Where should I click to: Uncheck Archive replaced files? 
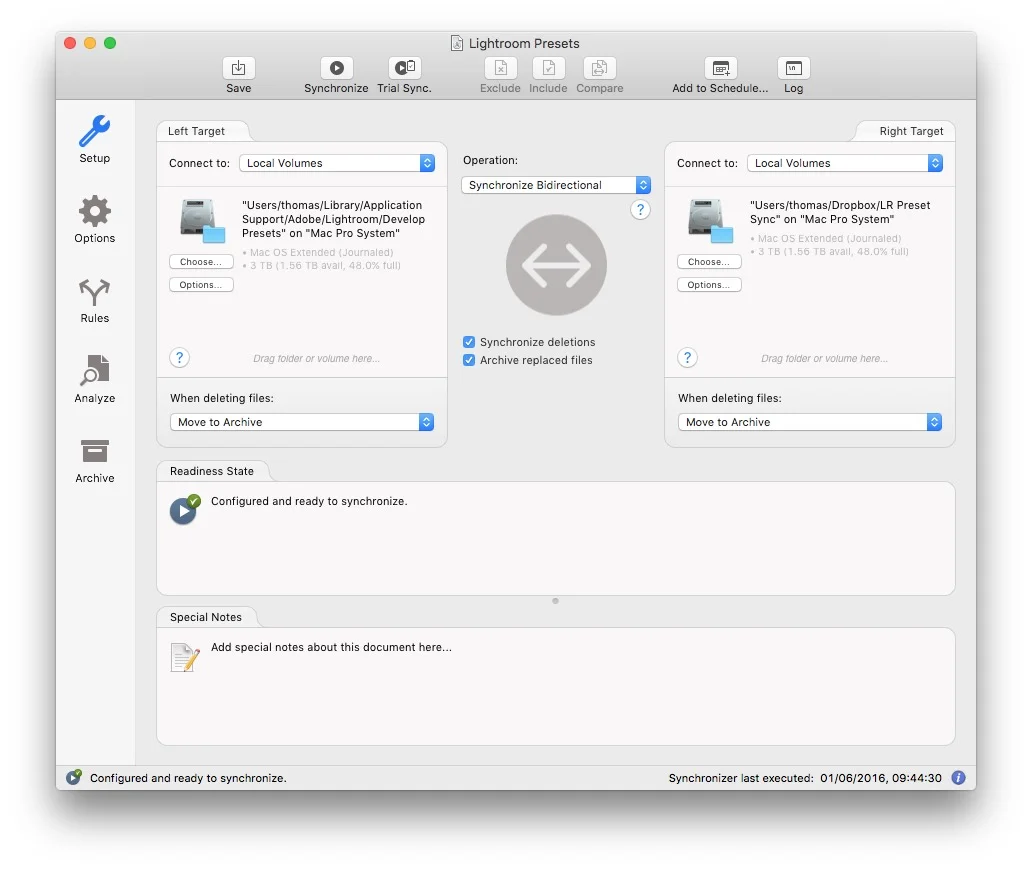(x=469, y=360)
